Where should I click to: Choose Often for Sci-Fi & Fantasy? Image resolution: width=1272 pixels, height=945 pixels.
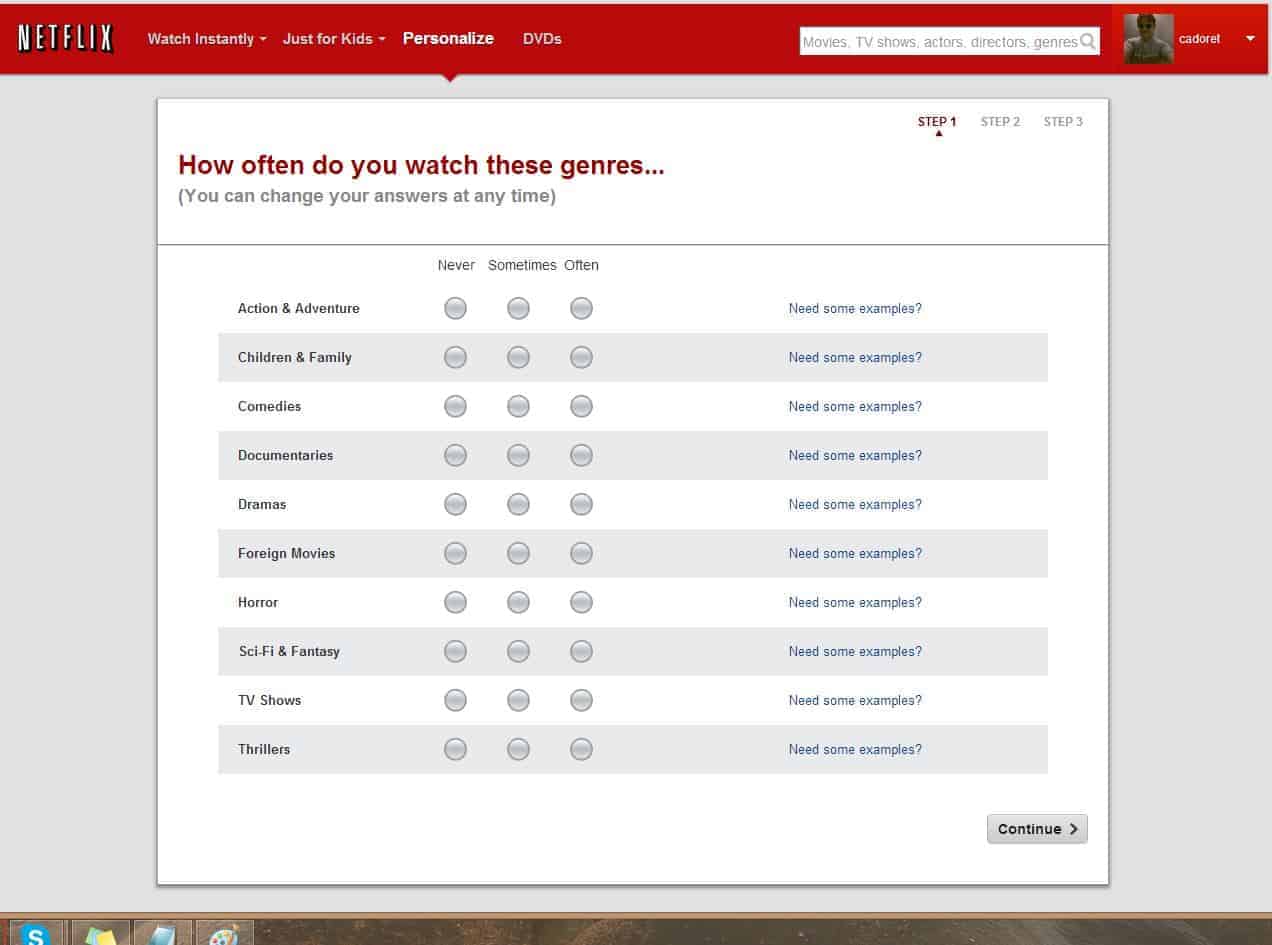(x=581, y=651)
